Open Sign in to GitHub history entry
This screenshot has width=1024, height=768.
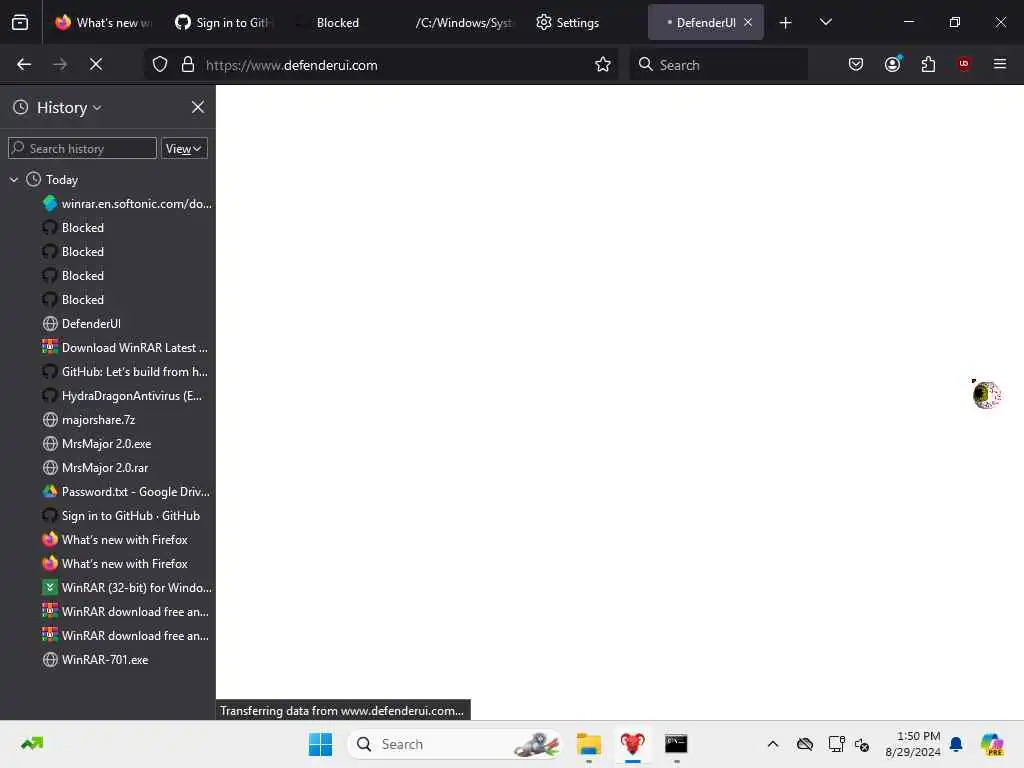point(121,516)
